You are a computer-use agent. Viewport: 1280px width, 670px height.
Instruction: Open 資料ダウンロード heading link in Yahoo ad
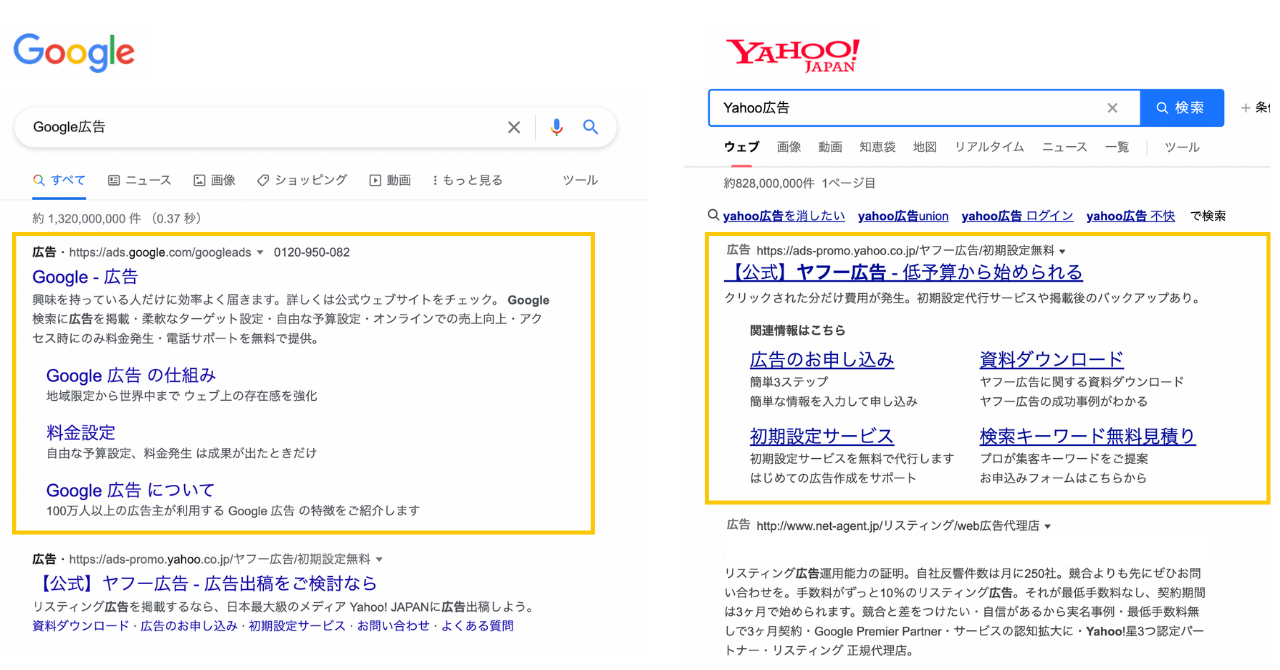pyautogui.click(x=1052, y=359)
